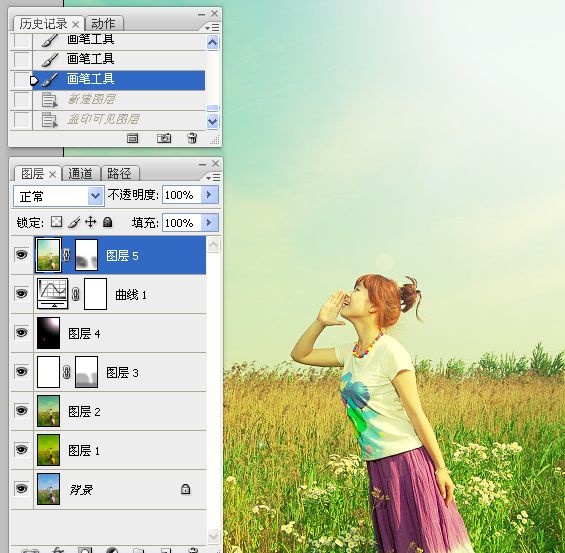Open the blend mode dropdown showing 正常
565x553 pixels.
[59, 196]
